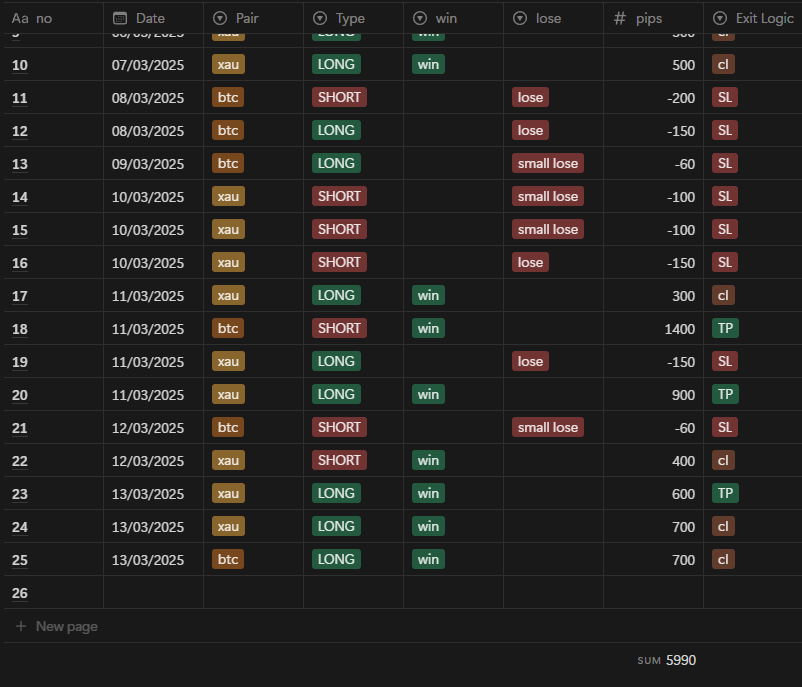Screen dimensions: 802x687
Task: Click the plus icon next to New page
Action: click(x=21, y=626)
